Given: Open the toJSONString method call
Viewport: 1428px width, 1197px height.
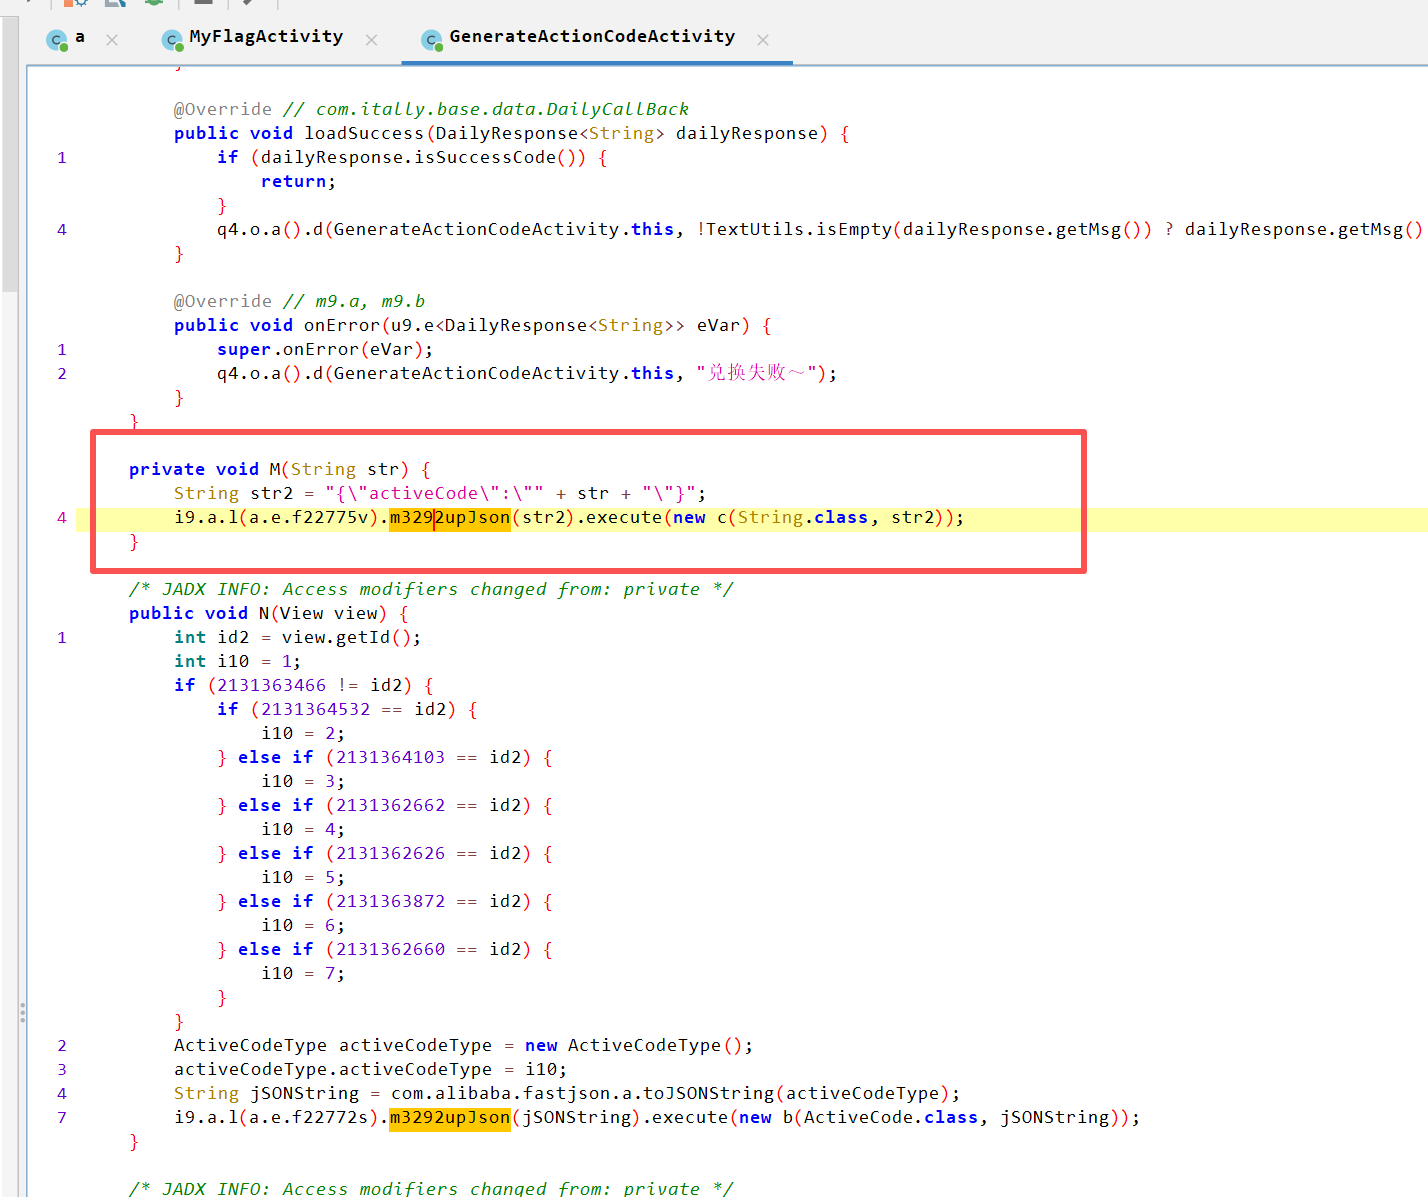Looking at the screenshot, I should pyautogui.click(x=709, y=1094).
